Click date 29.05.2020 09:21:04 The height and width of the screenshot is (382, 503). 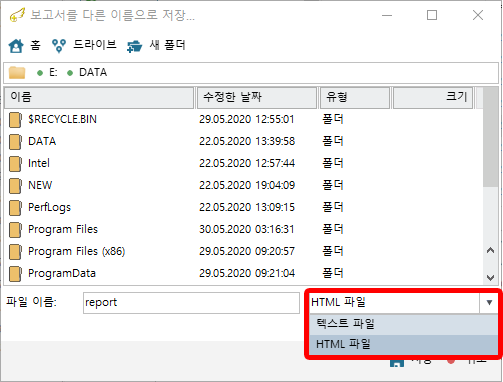(x=247, y=273)
